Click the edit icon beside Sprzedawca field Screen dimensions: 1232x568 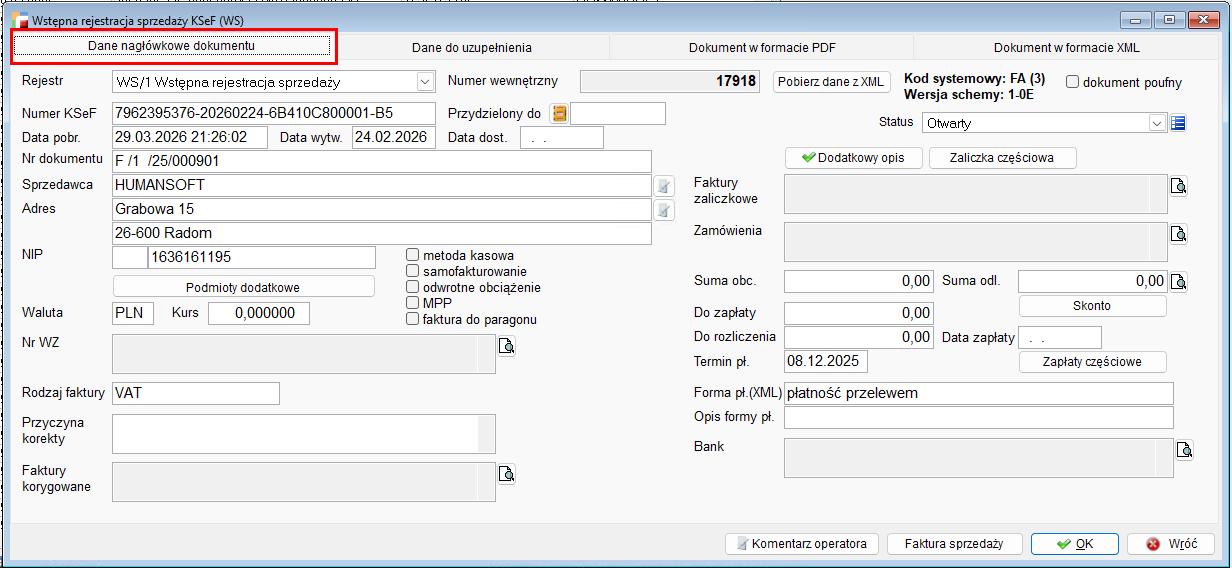(662, 186)
